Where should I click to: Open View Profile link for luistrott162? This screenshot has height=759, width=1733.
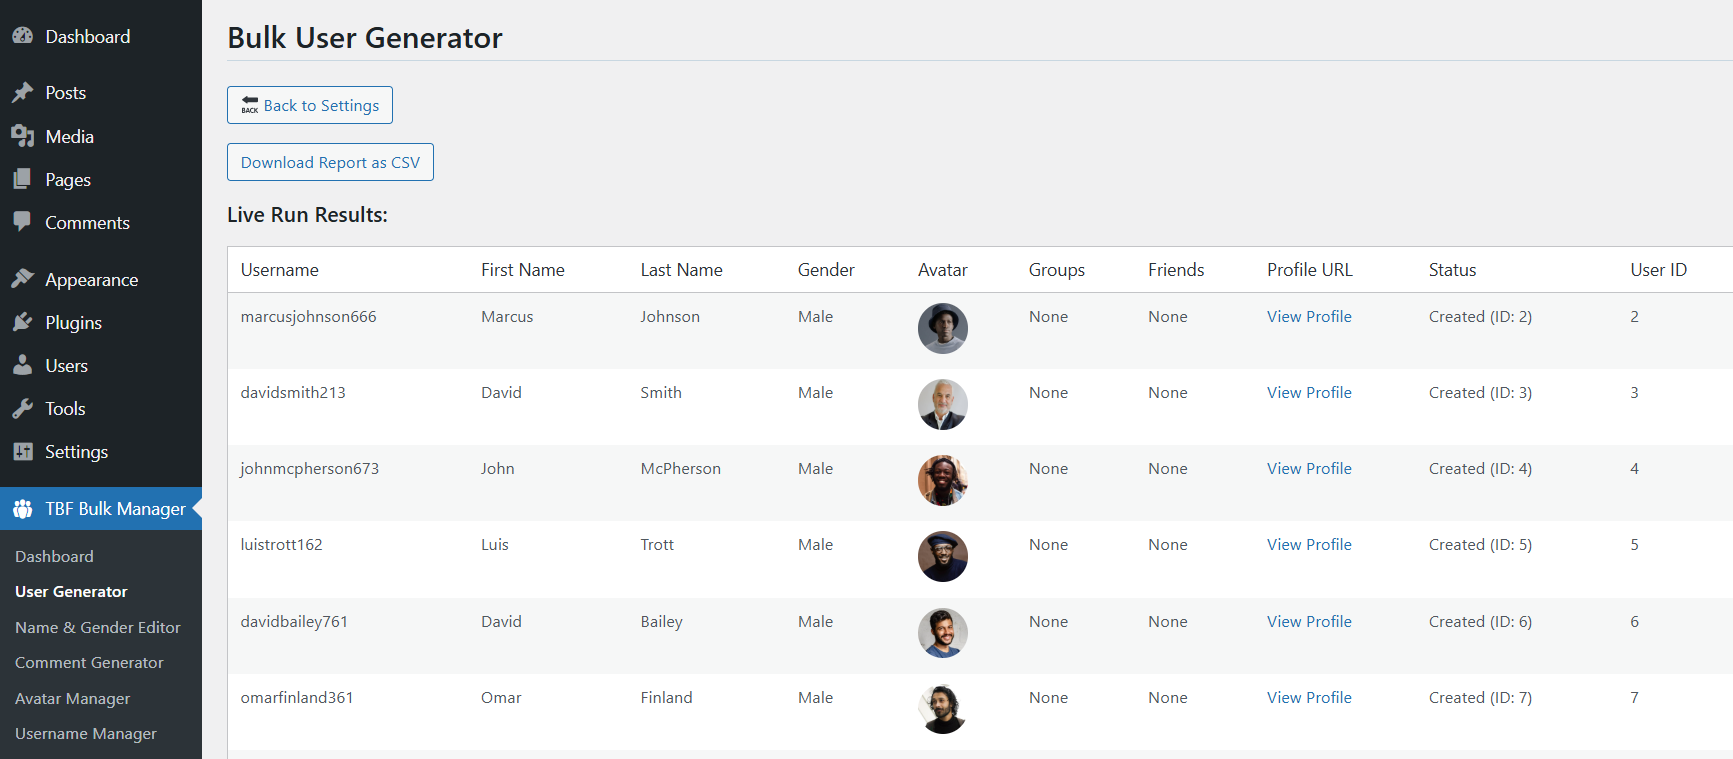1308,544
